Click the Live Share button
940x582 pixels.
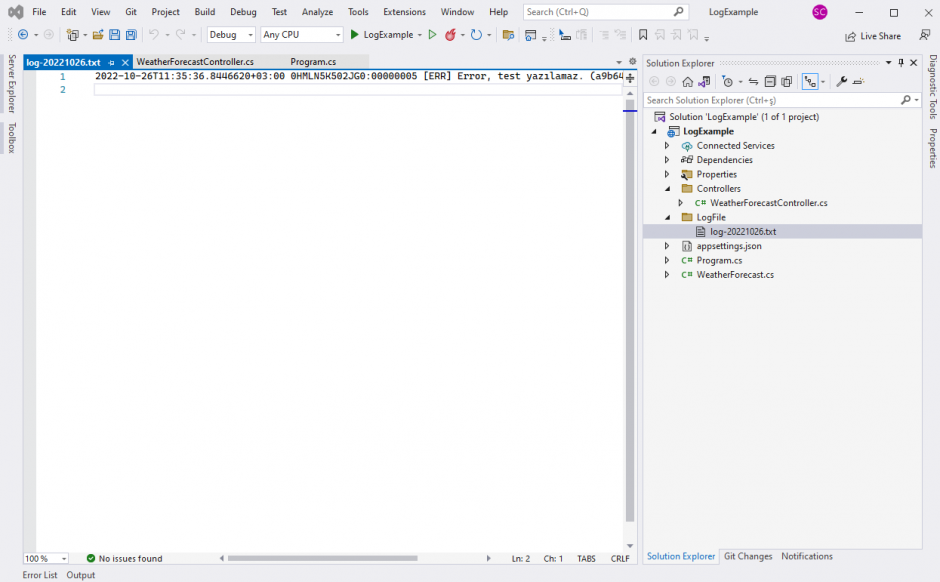coord(874,35)
